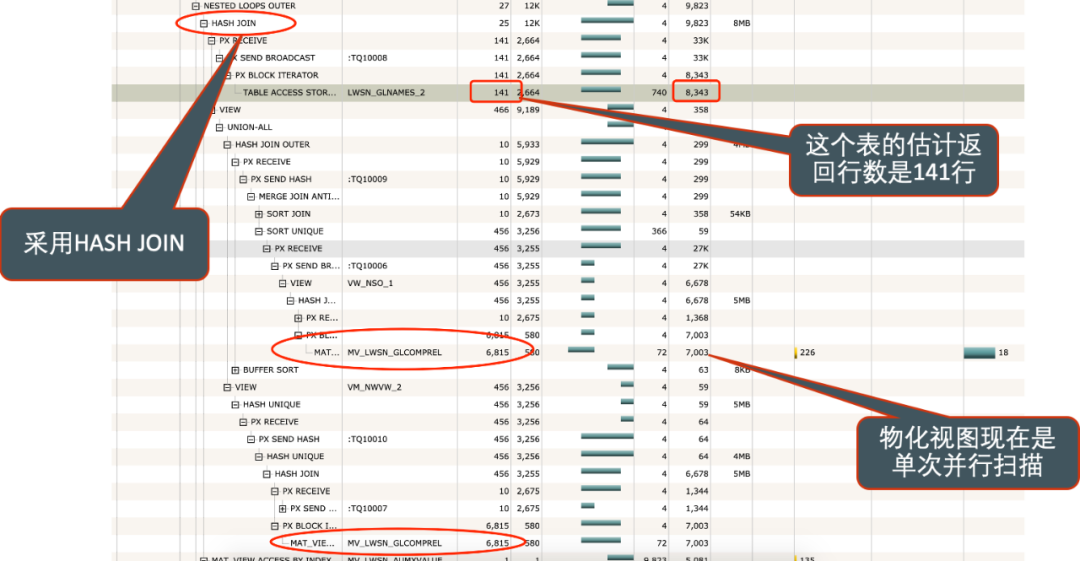
Task: Collapse PX SEND HASH :TQ10009 node
Action: [x=243, y=179]
